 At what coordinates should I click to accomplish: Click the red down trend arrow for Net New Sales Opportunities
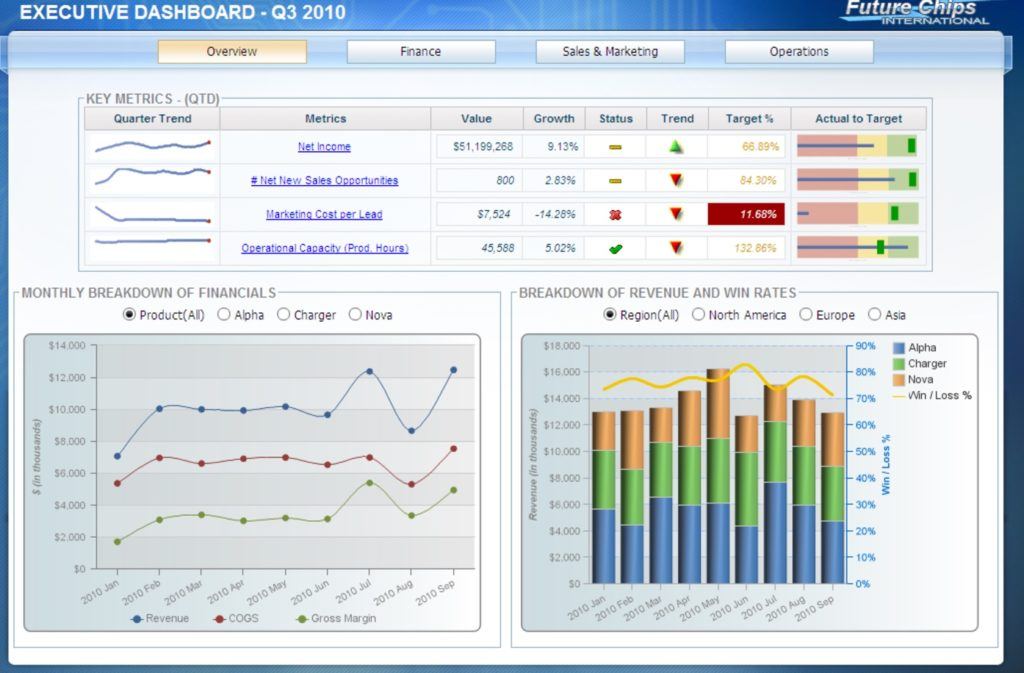[676, 179]
